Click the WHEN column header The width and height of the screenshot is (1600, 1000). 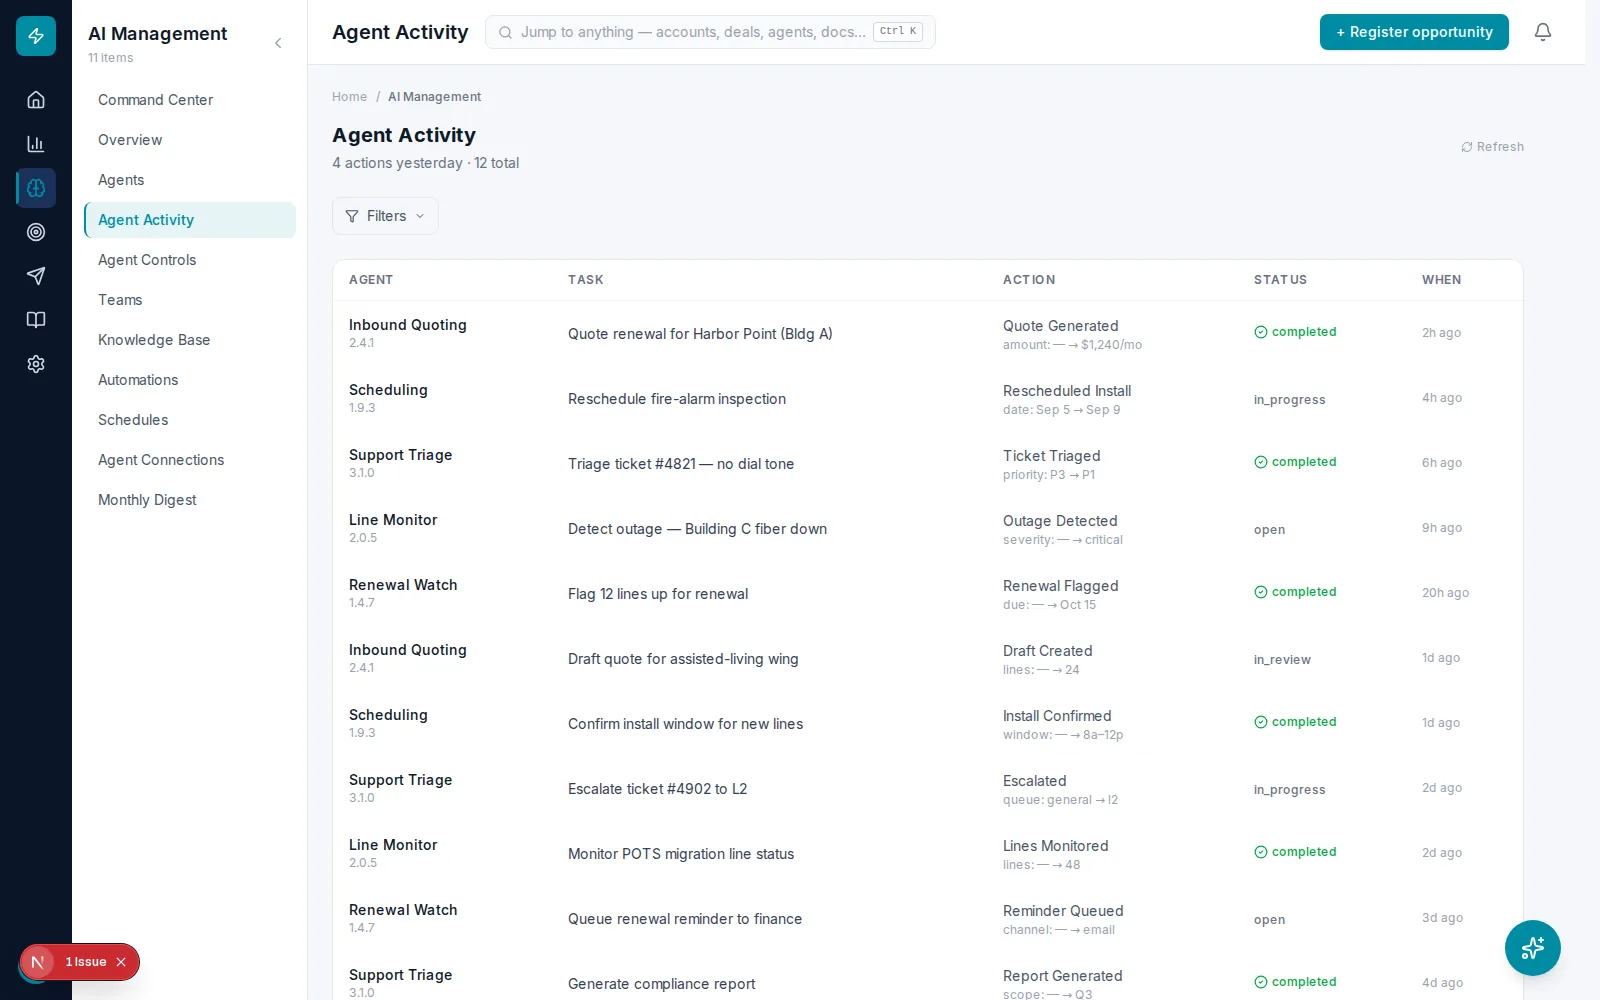point(1441,280)
